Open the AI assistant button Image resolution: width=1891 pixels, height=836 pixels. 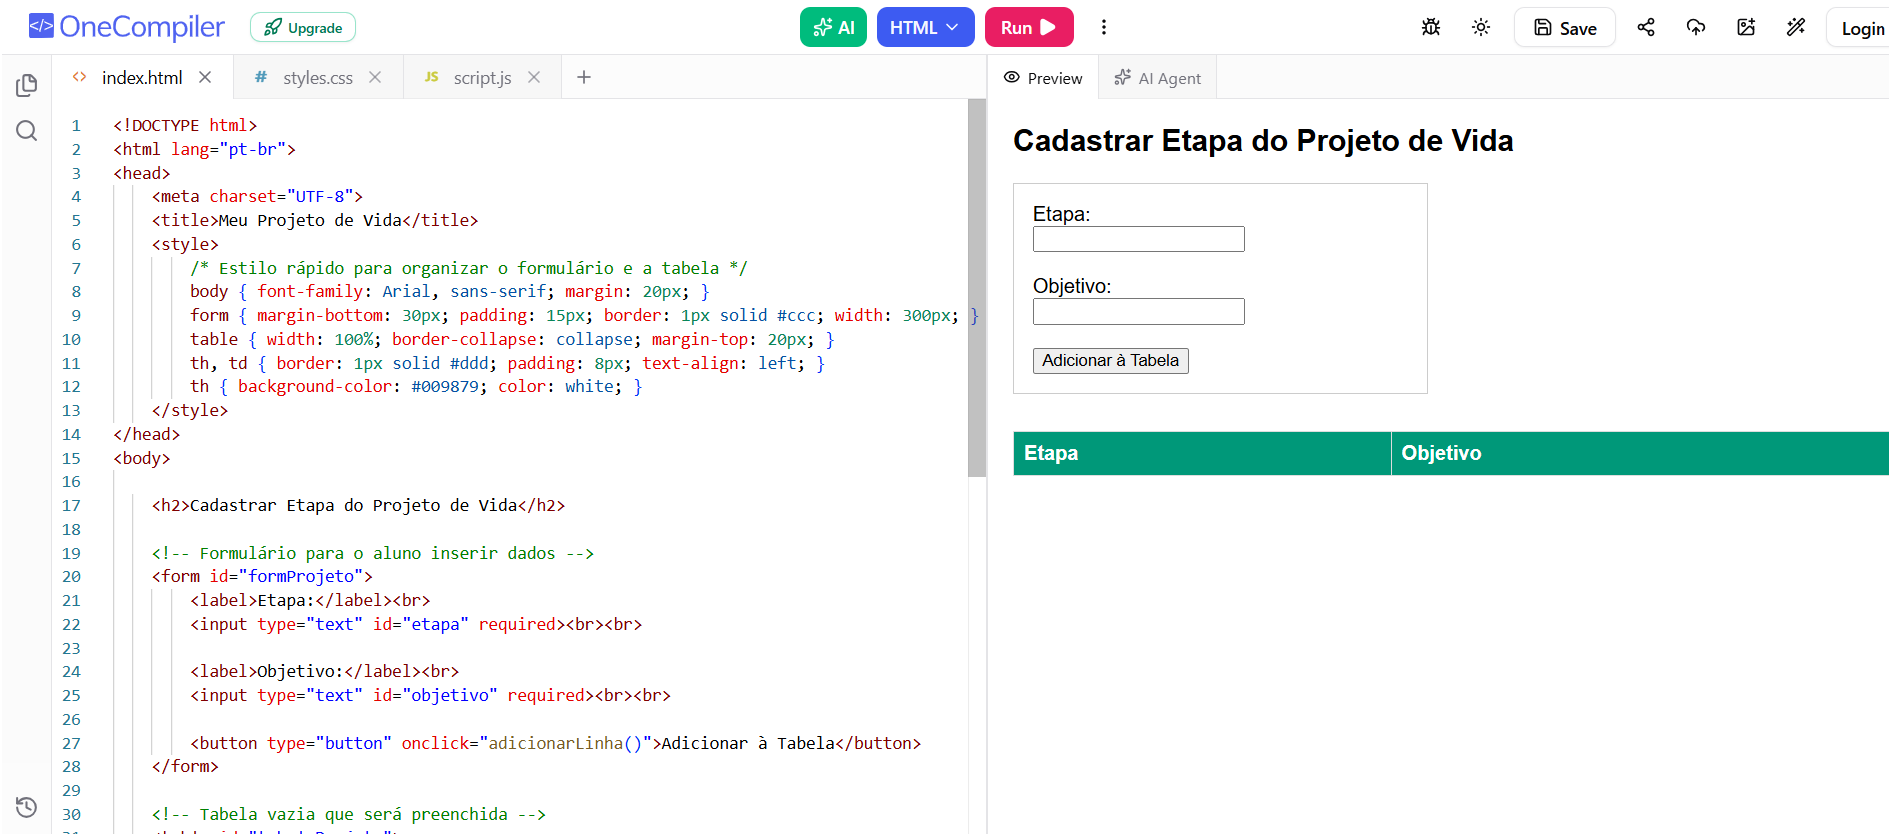[833, 27]
